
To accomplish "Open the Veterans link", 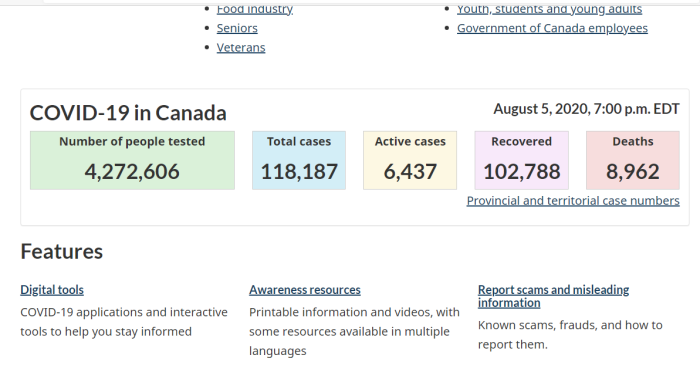I will 241,47.
